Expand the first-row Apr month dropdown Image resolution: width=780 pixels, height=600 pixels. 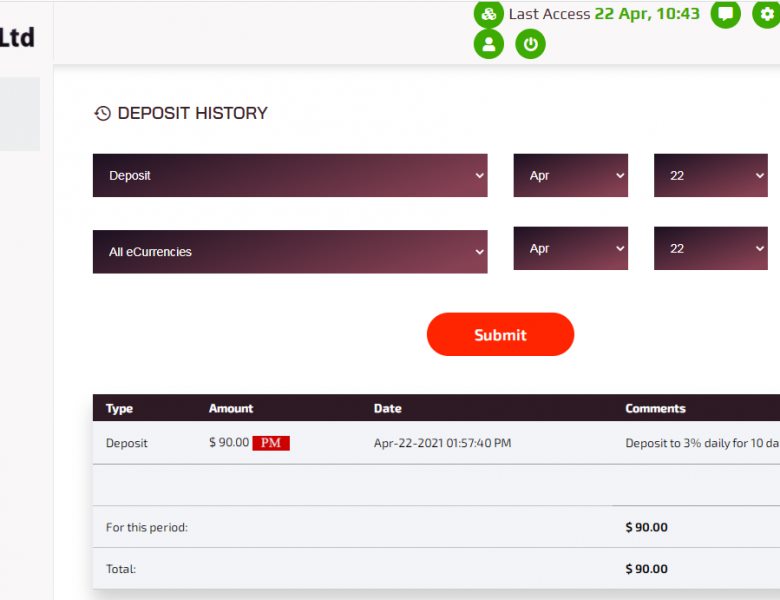pos(571,175)
